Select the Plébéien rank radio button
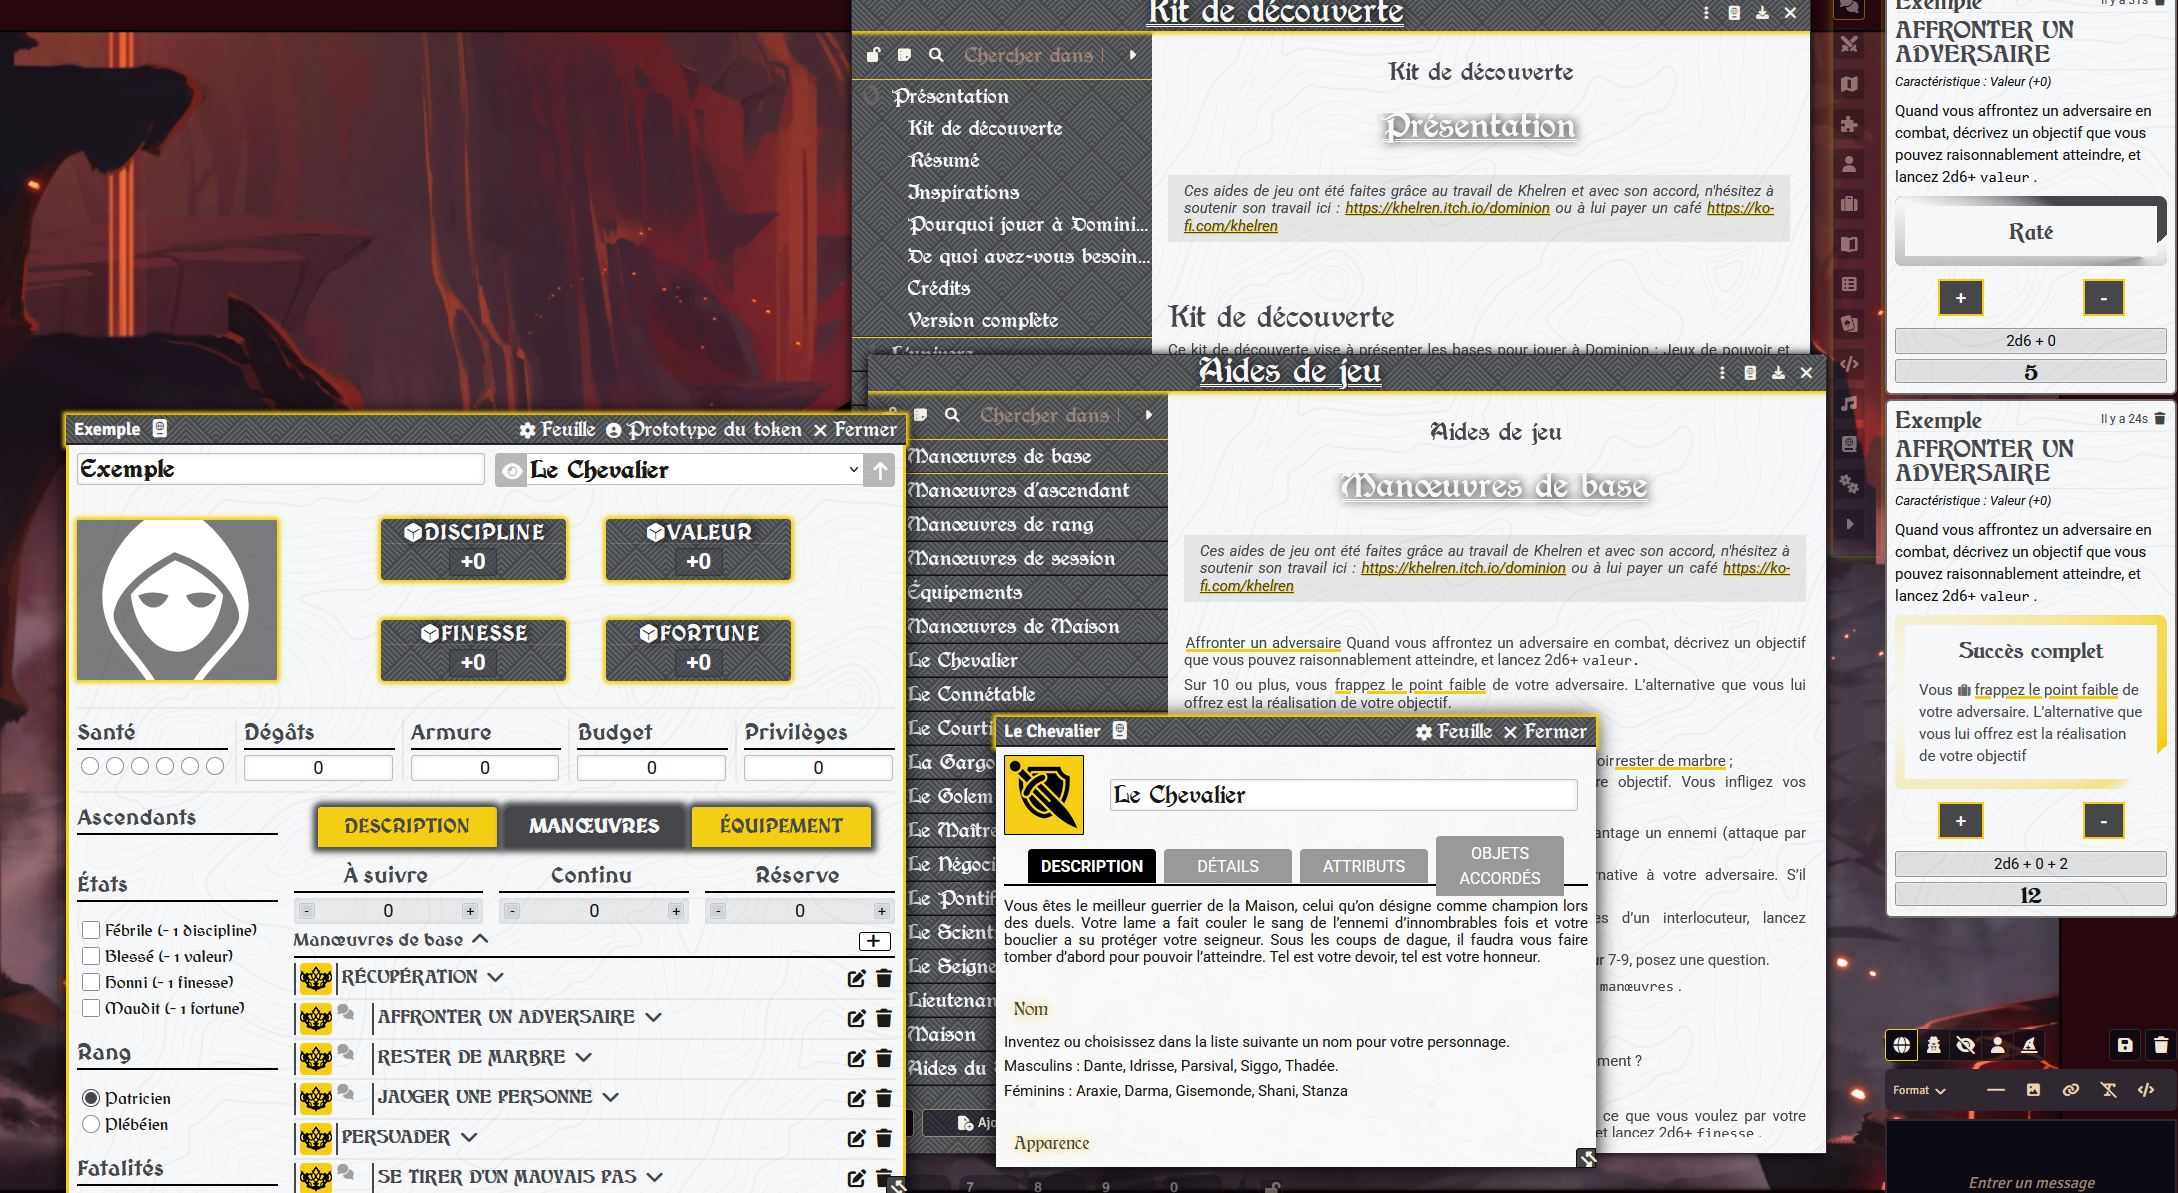The height and width of the screenshot is (1193, 2178). (x=91, y=1124)
